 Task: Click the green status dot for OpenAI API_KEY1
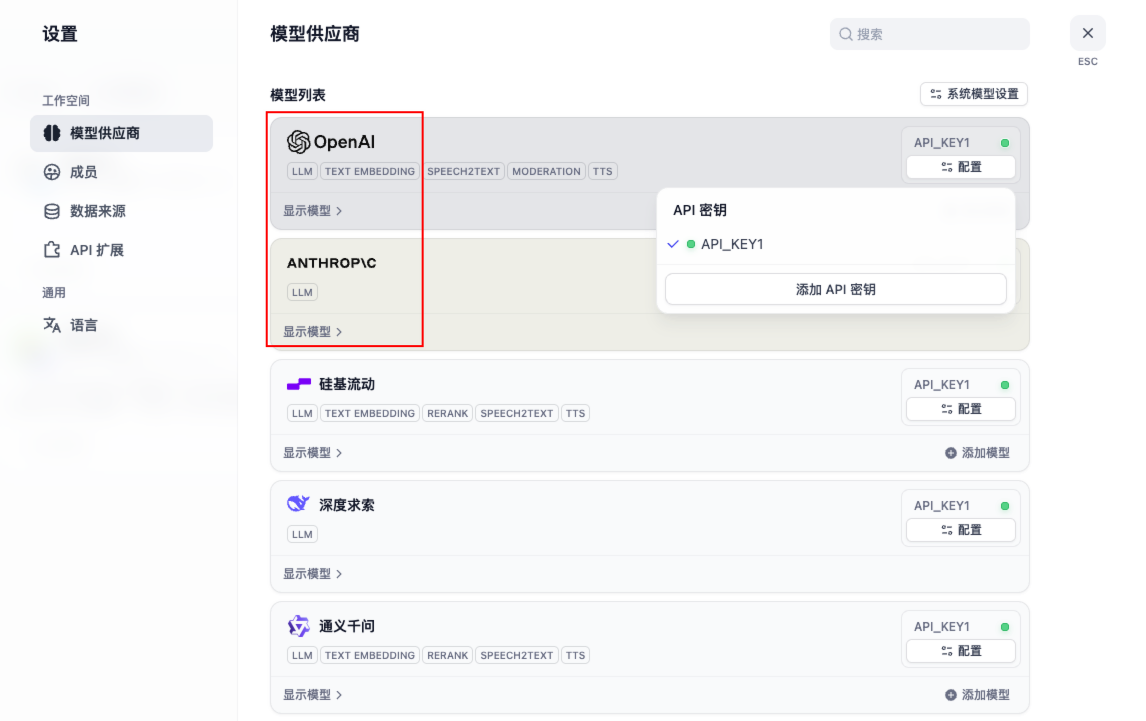1005,143
